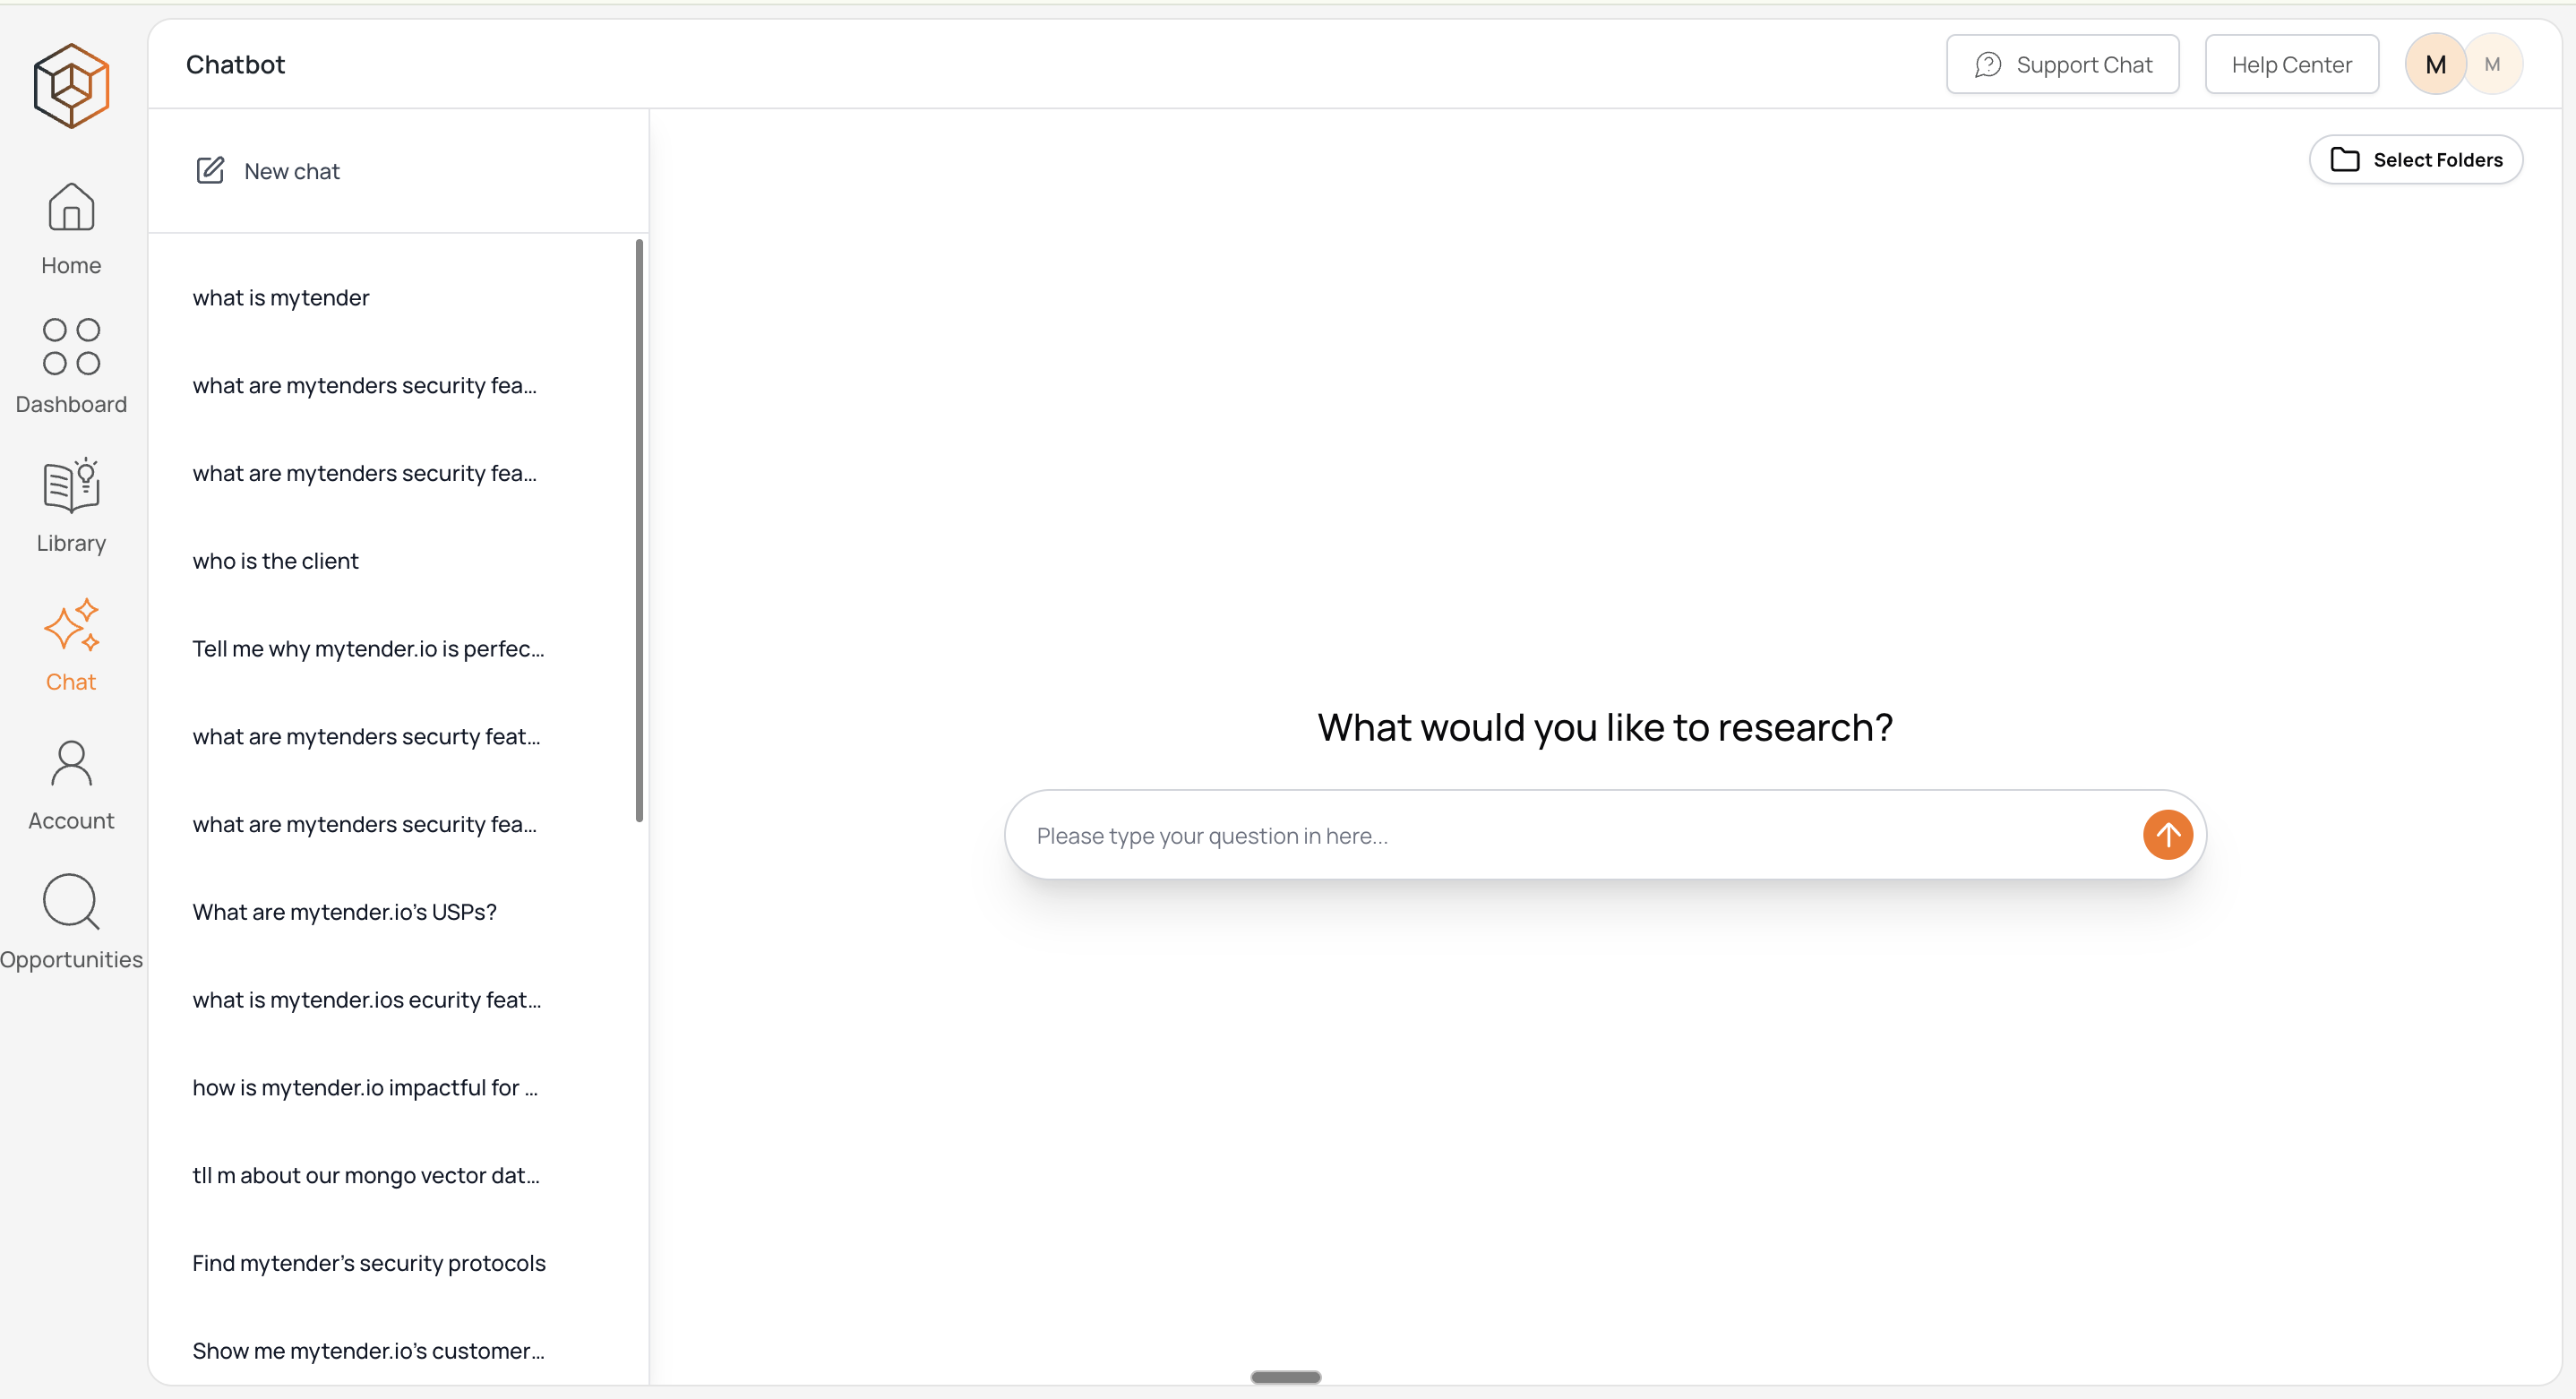
Task: Open the Library page
Action: pyautogui.click(x=71, y=506)
